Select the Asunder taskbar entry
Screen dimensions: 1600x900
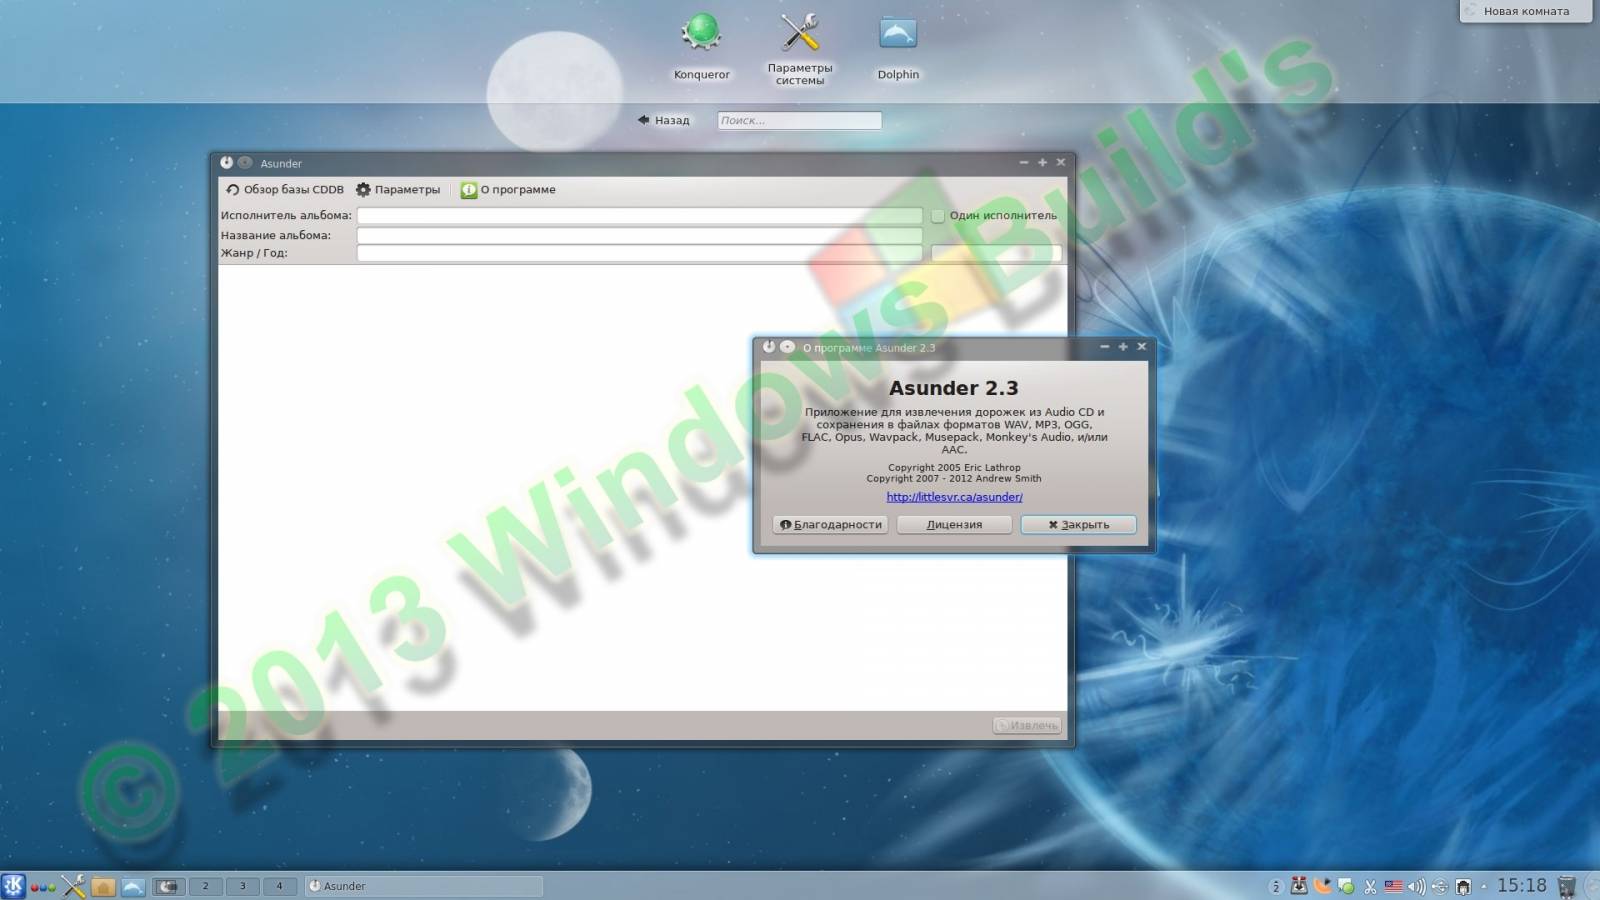pyautogui.click(x=423, y=886)
